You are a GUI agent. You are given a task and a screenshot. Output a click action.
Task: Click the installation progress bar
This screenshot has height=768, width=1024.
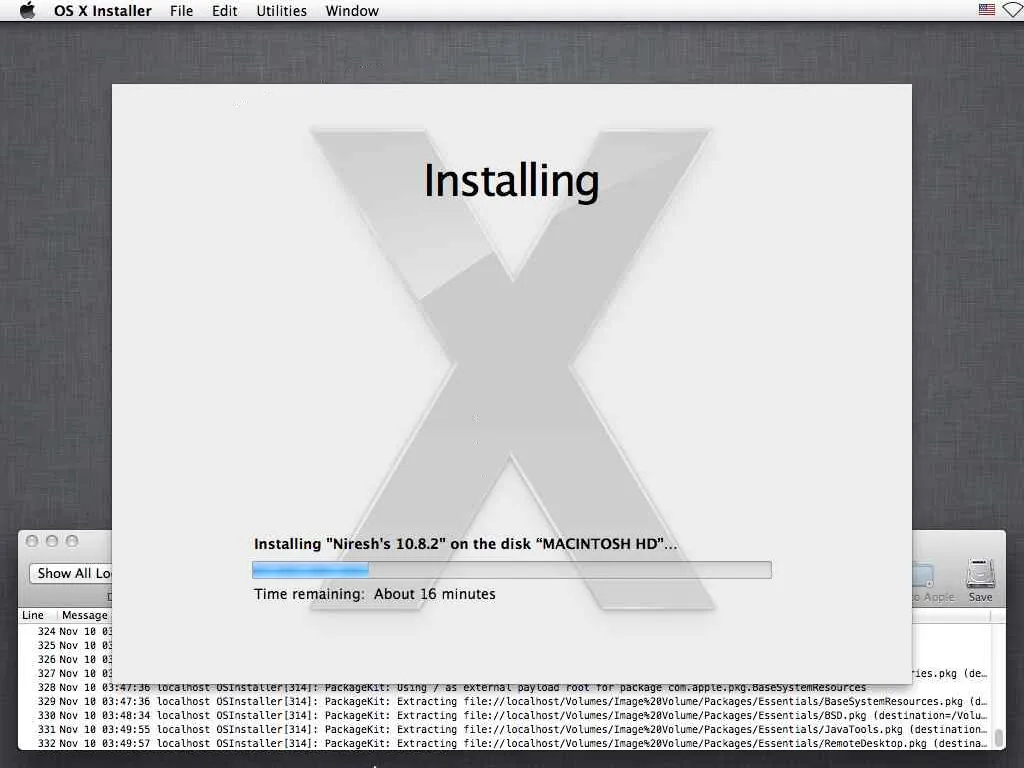click(511, 570)
